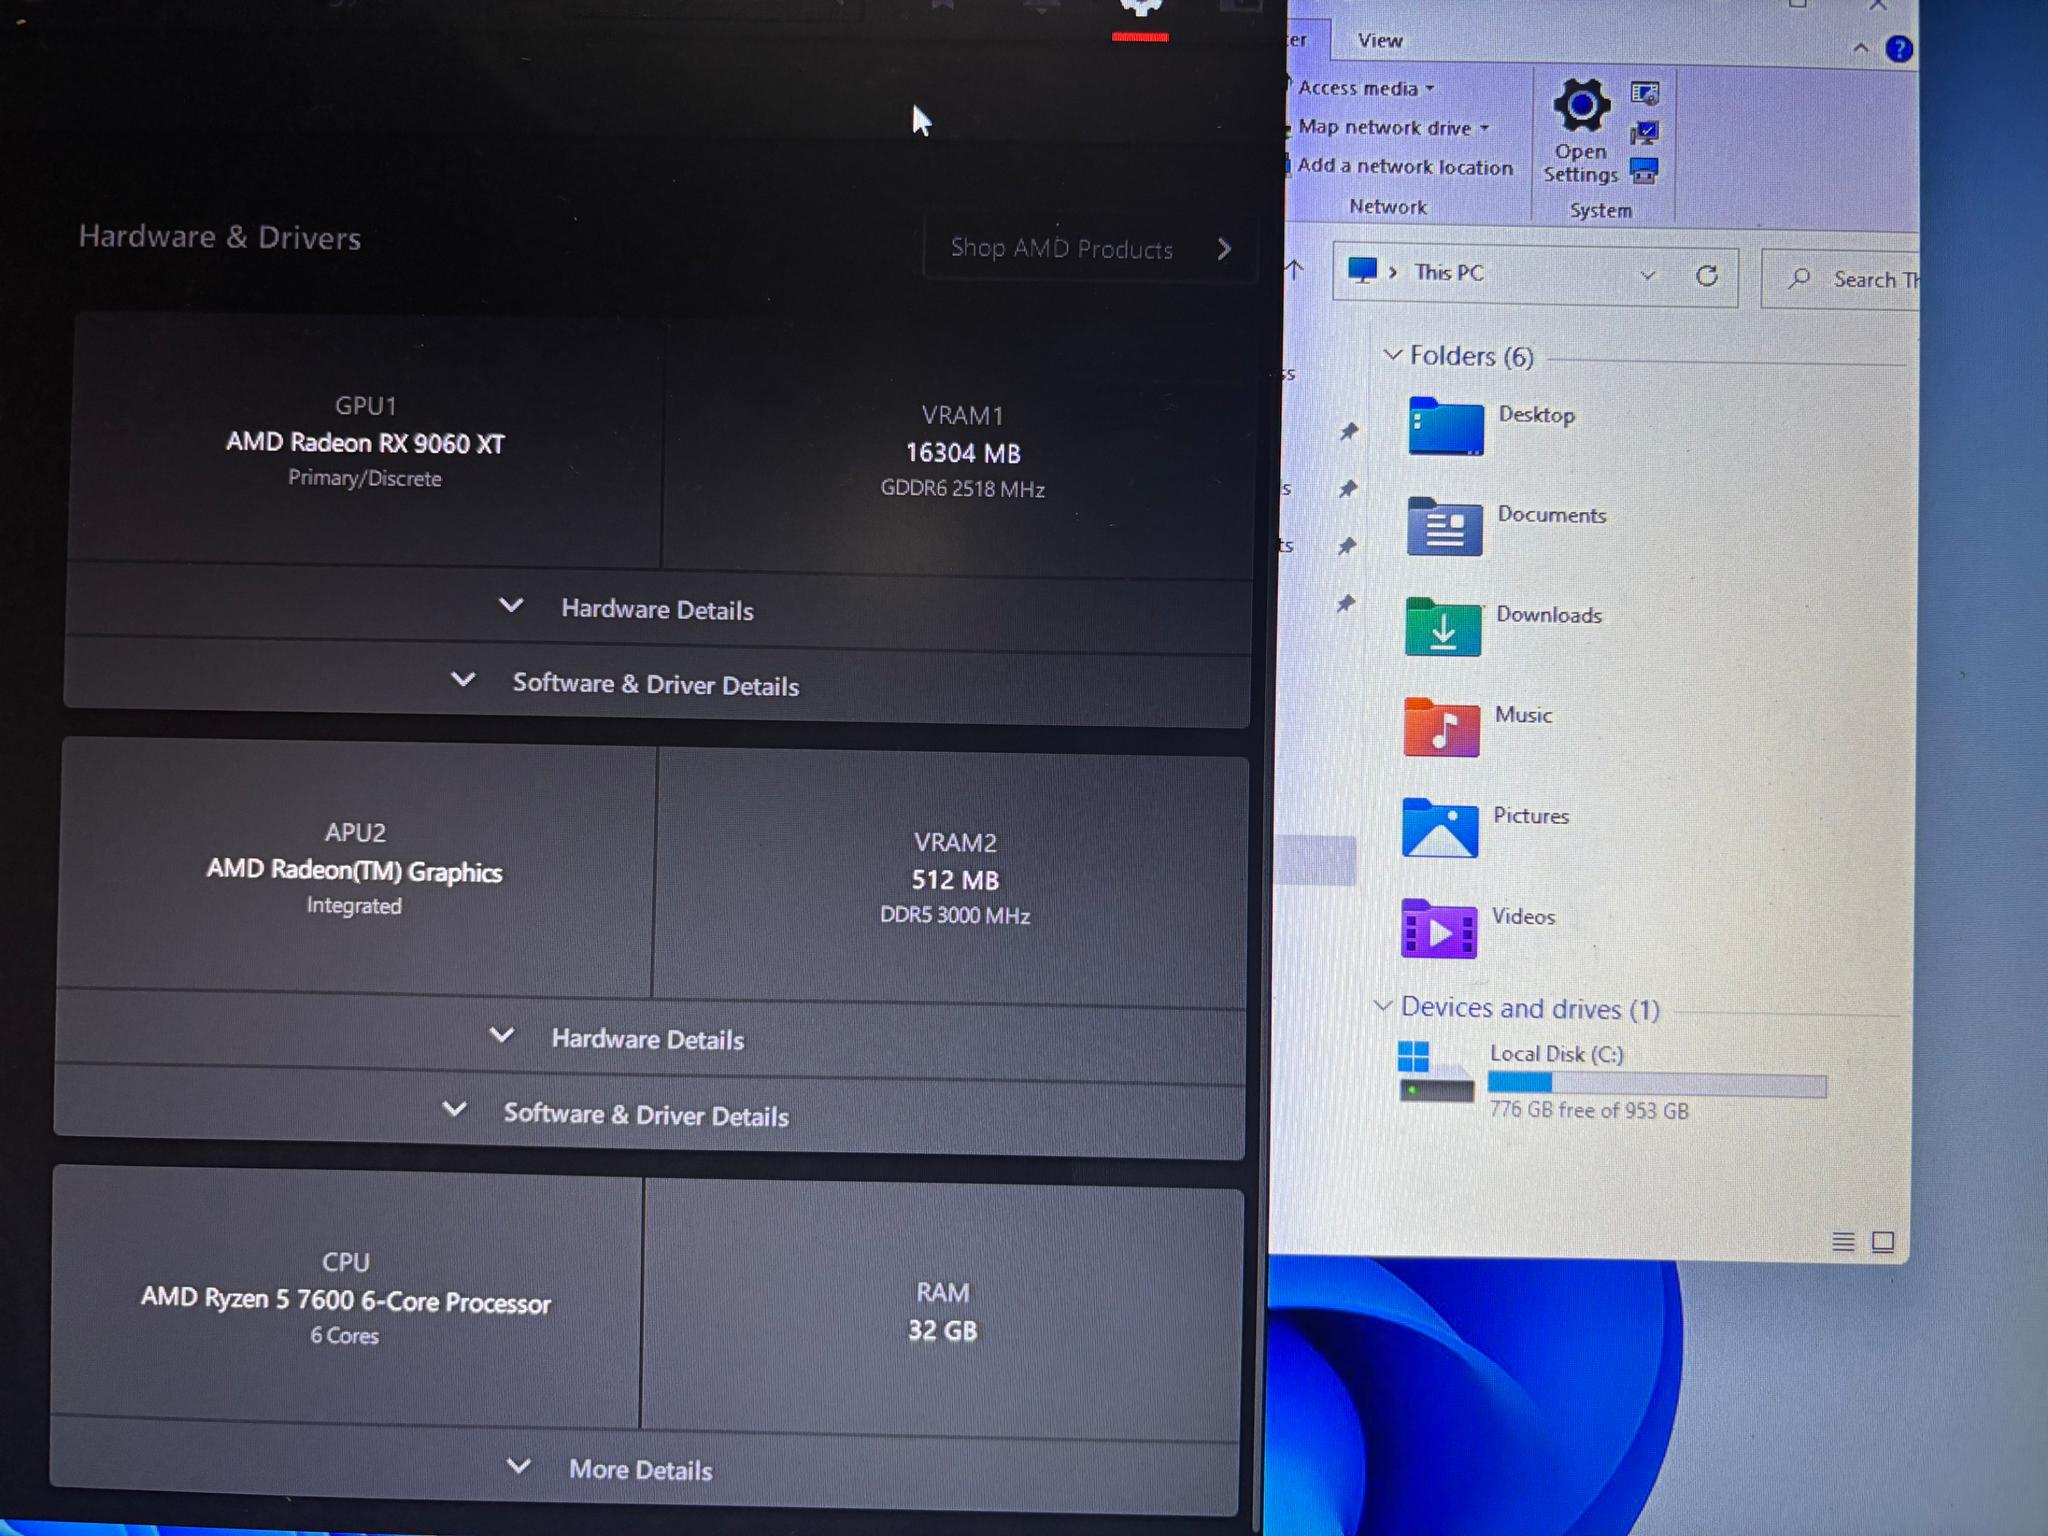The height and width of the screenshot is (1536, 2048).
Task: Expand CPU More Details
Action: tap(642, 1469)
